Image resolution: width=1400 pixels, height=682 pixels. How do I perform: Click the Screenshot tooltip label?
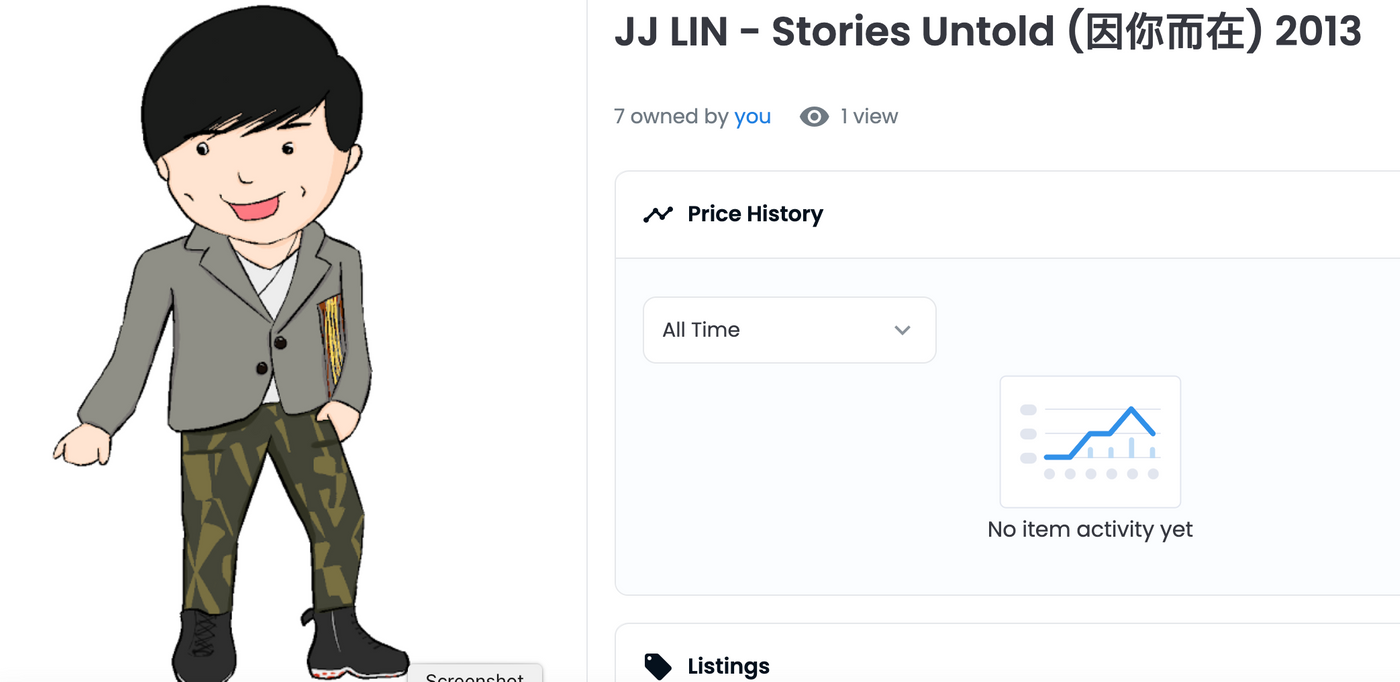tap(475, 675)
